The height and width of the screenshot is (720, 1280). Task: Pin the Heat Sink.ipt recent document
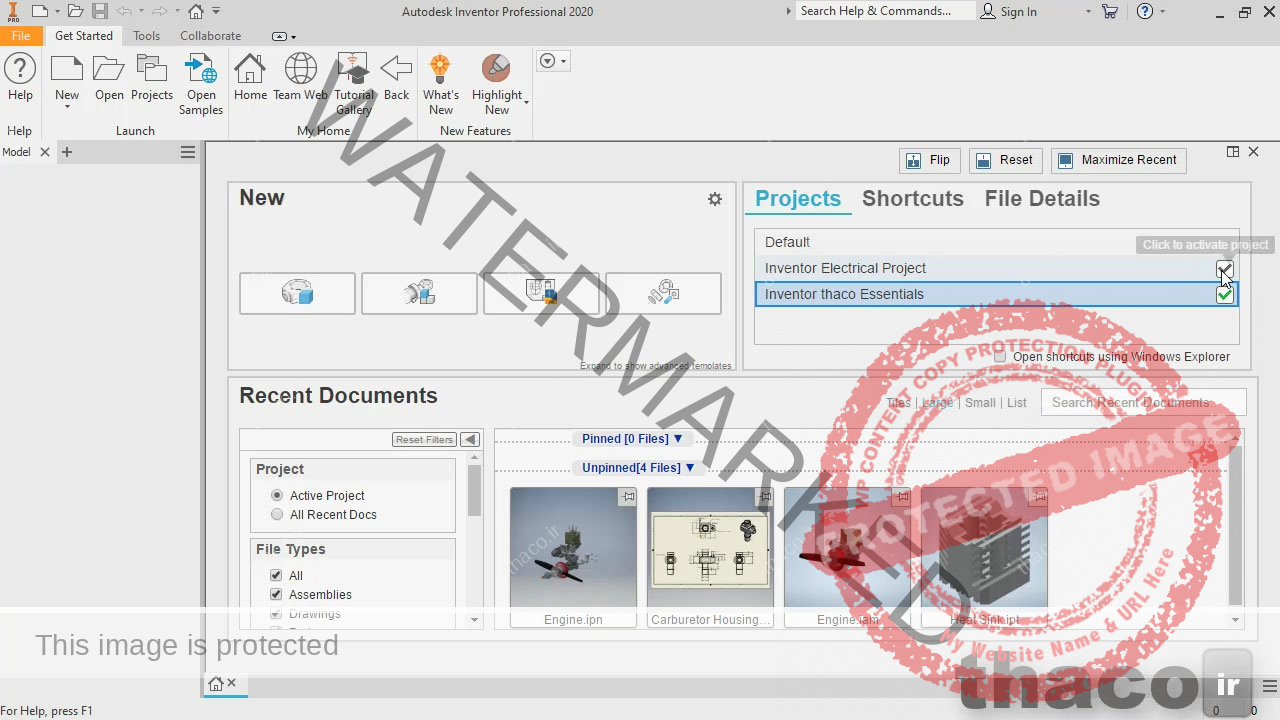[1039, 496]
